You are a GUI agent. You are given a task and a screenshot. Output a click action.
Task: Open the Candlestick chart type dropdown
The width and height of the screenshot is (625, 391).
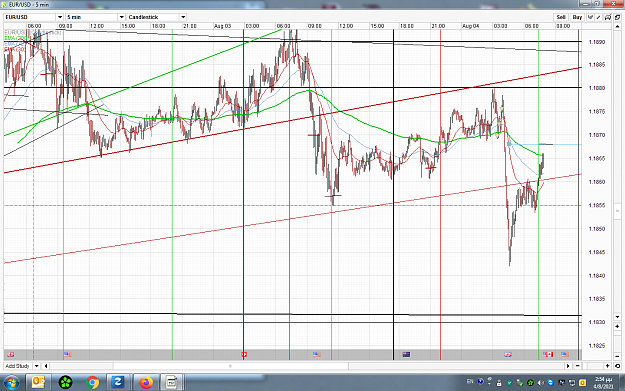(x=183, y=17)
